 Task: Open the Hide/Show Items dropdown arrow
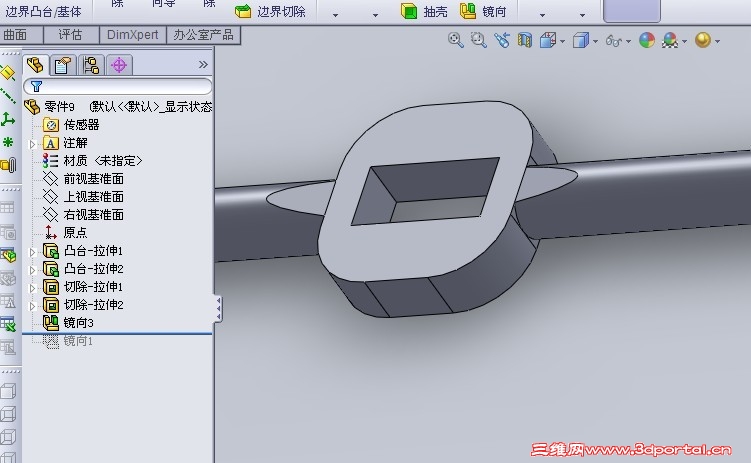[x=628, y=42]
